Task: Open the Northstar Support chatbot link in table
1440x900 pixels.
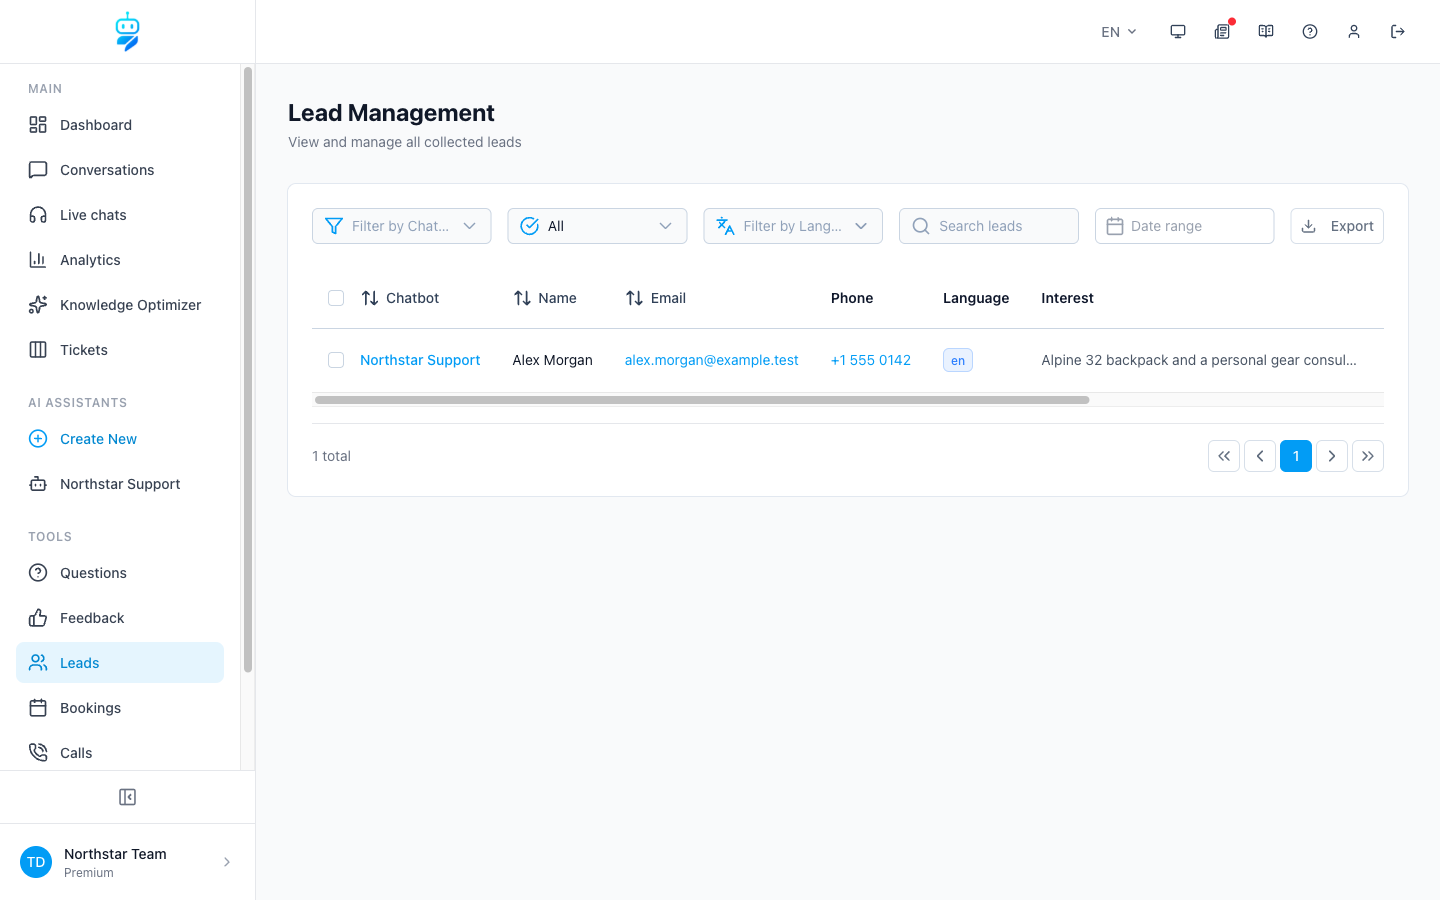Action: pyautogui.click(x=420, y=360)
